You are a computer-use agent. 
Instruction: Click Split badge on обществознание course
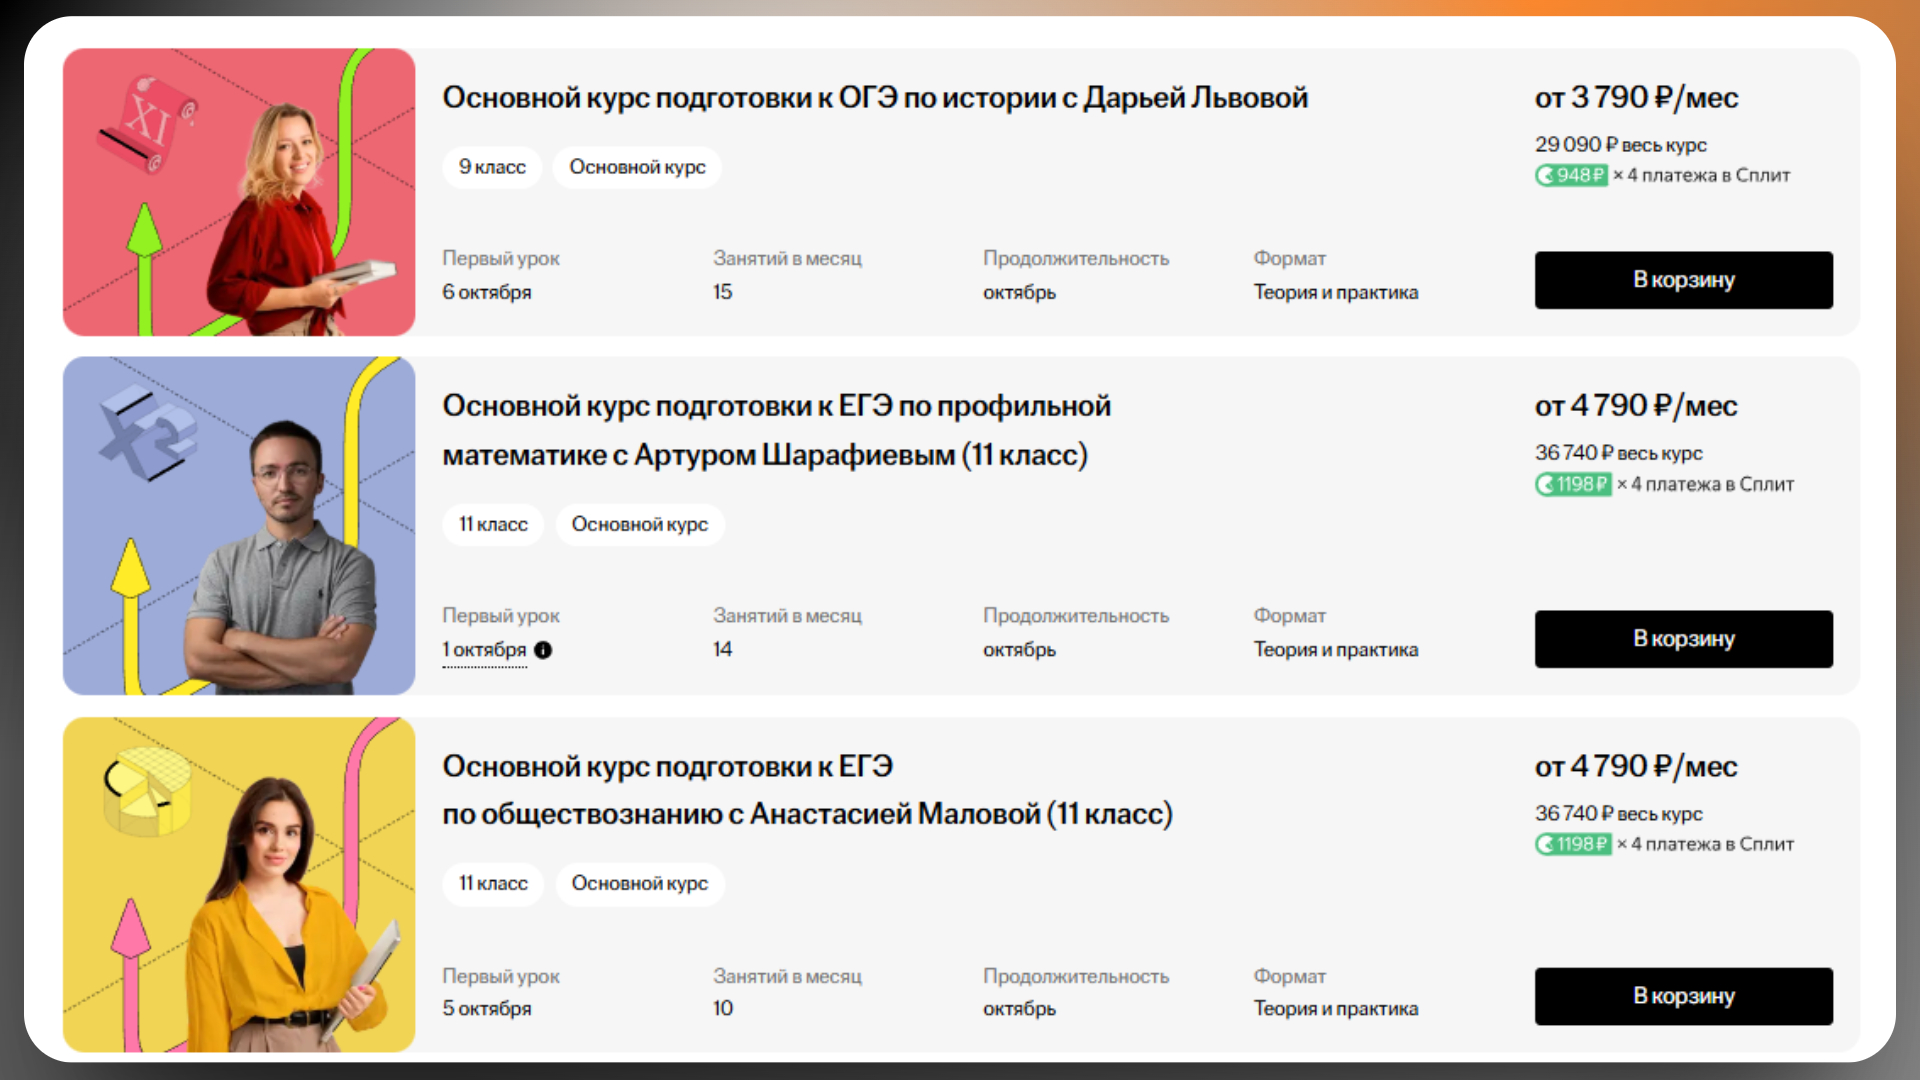[x=1573, y=844]
